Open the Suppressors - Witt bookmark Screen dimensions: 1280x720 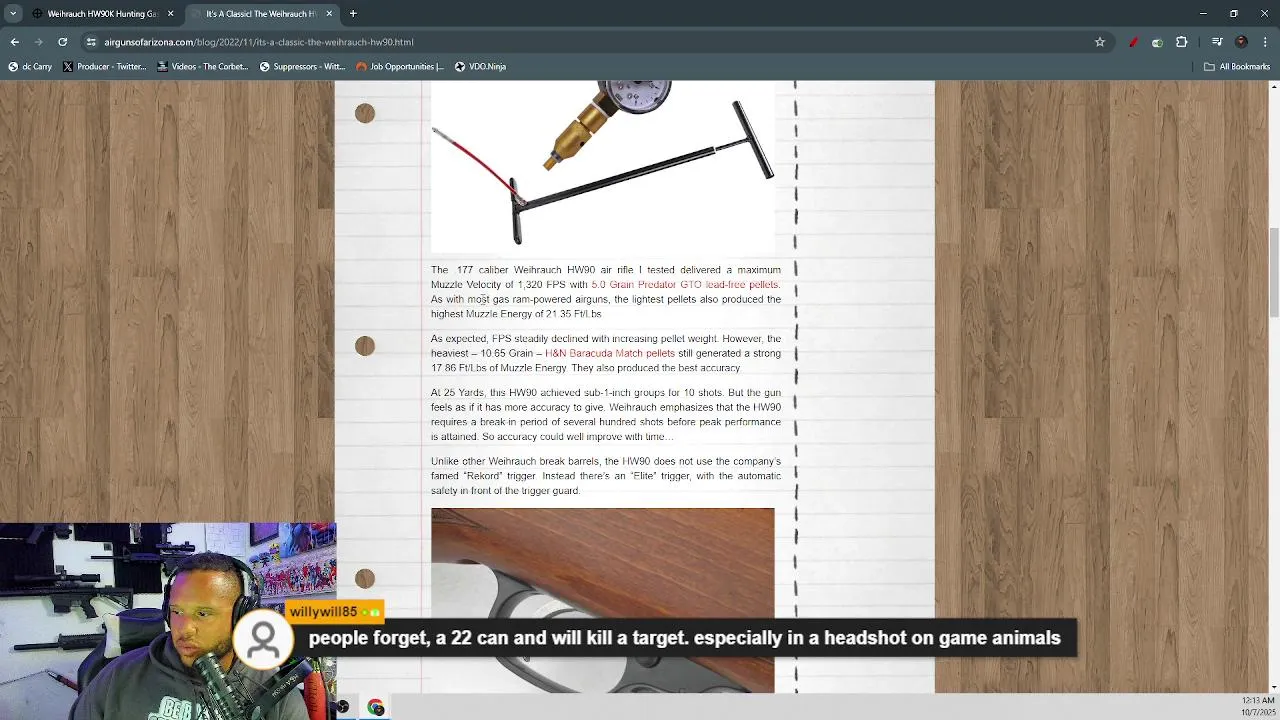tap(302, 66)
